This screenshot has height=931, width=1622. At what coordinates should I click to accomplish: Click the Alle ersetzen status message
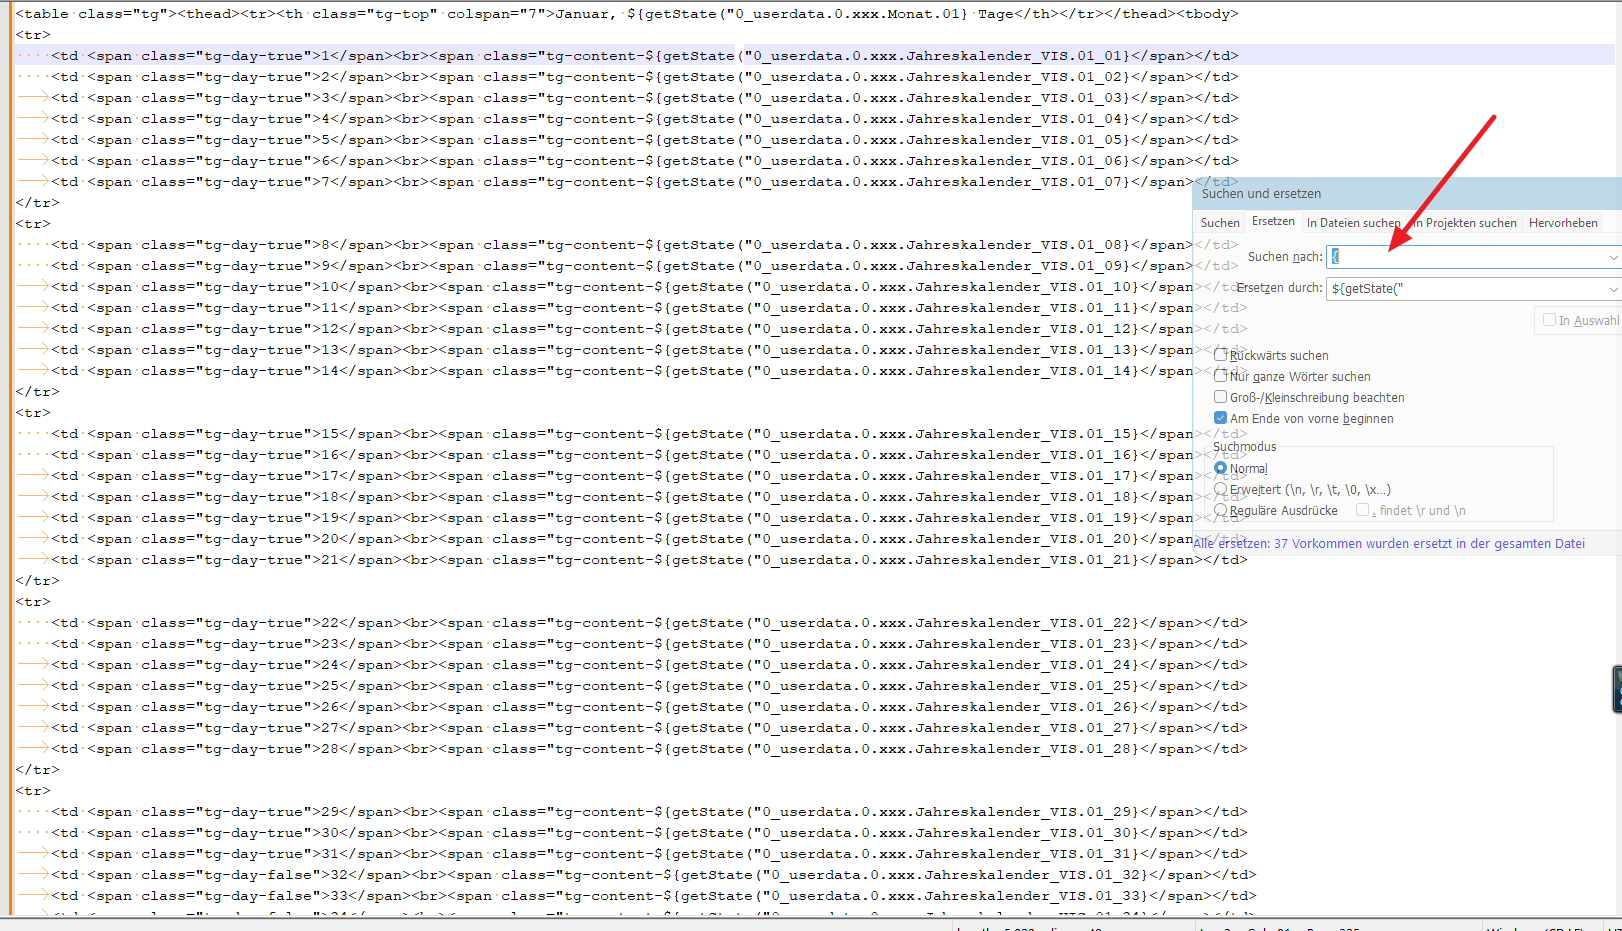(1388, 544)
